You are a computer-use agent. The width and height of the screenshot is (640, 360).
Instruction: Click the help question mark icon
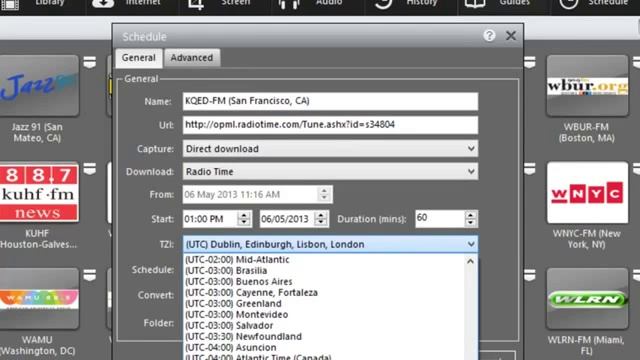(x=489, y=36)
